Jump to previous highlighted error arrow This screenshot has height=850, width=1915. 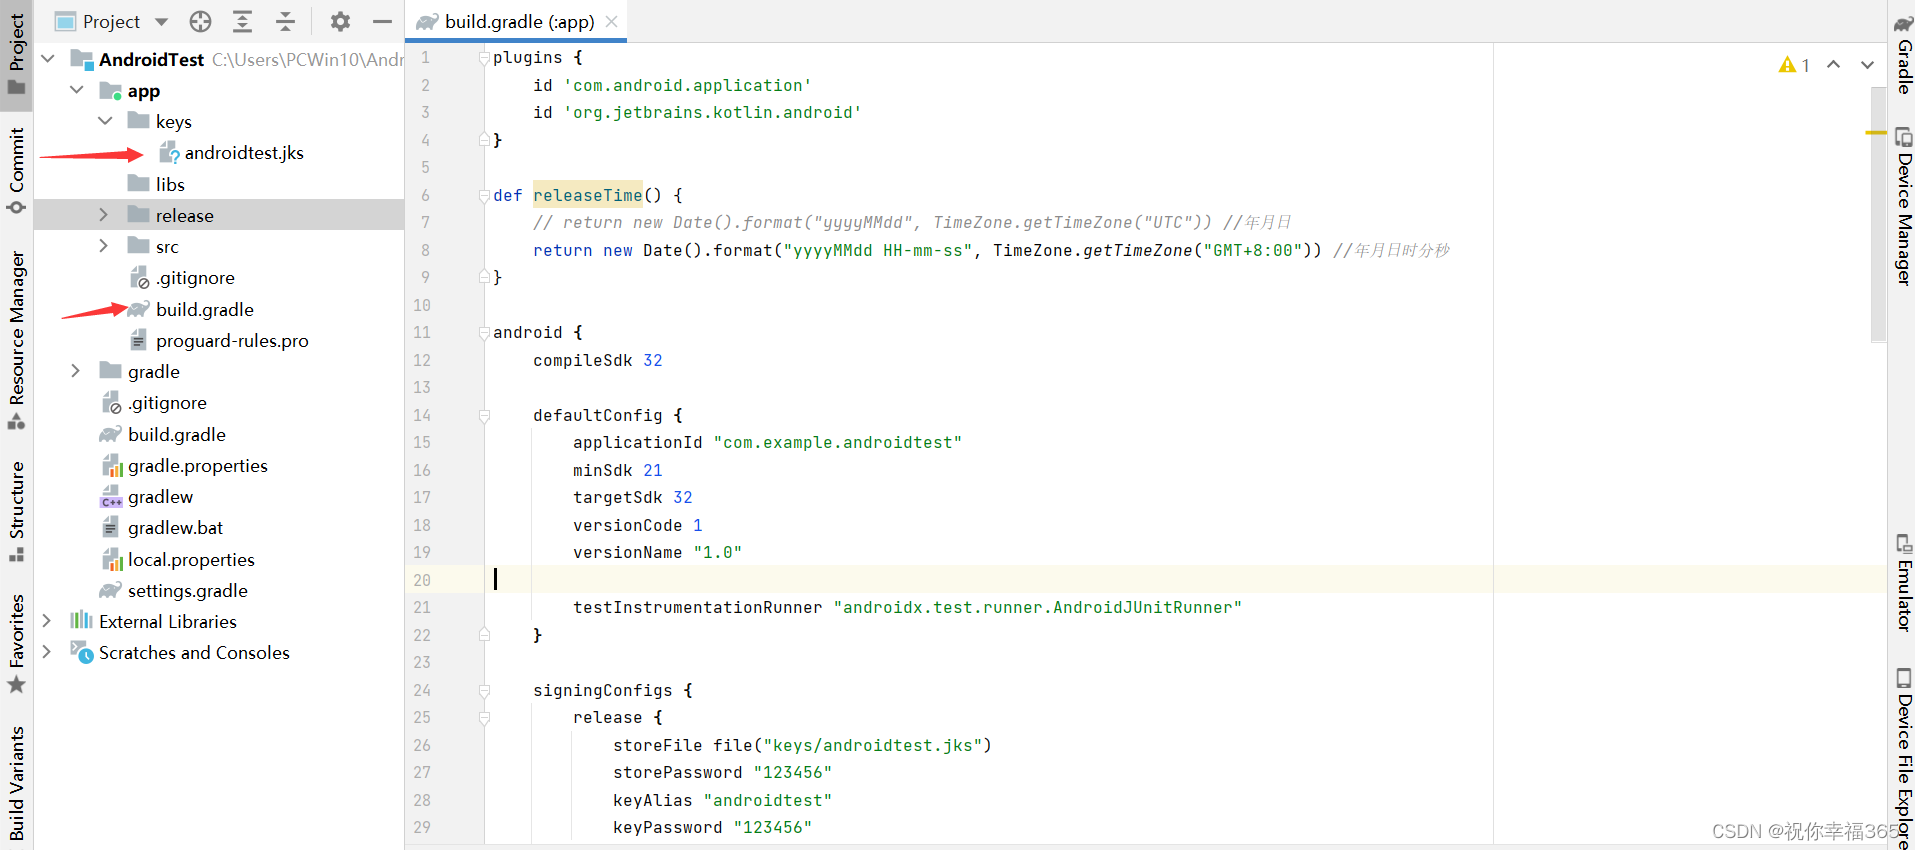pyautogui.click(x=1833, y=65)
